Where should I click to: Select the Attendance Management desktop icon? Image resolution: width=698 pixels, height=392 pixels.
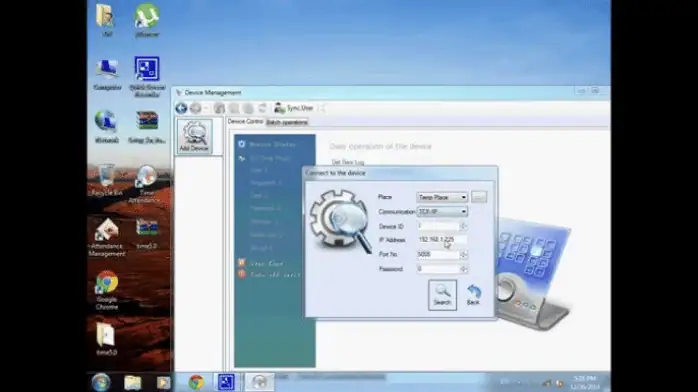[106, 238]
